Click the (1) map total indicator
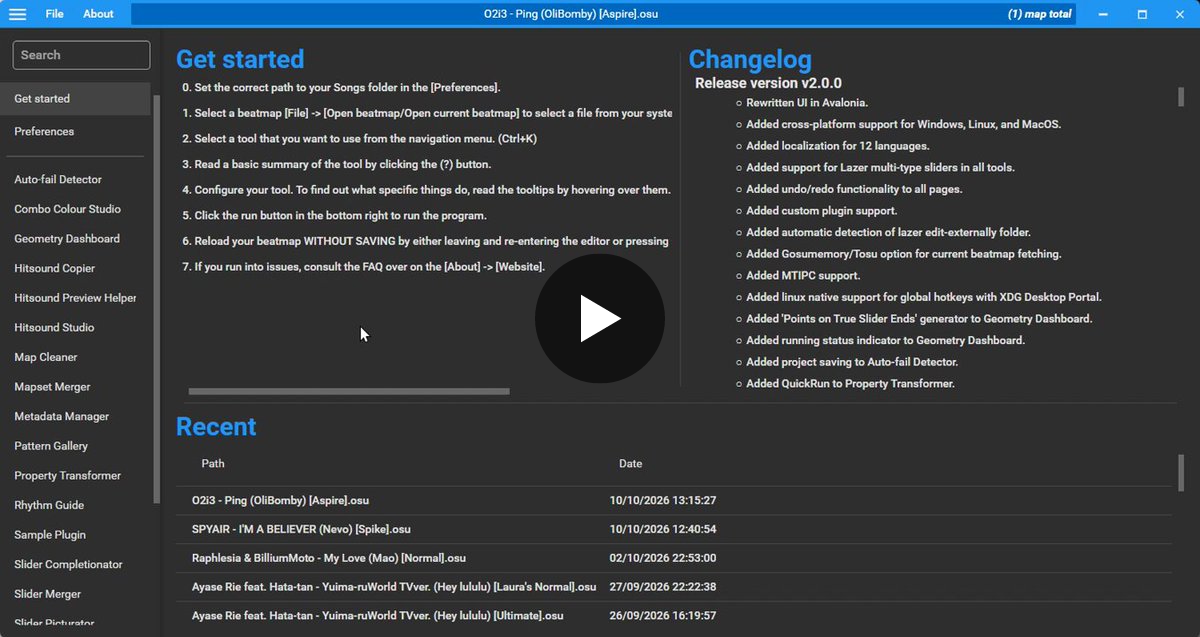The width and height of the screenshot is (1200, 637). coord(1039,14)
